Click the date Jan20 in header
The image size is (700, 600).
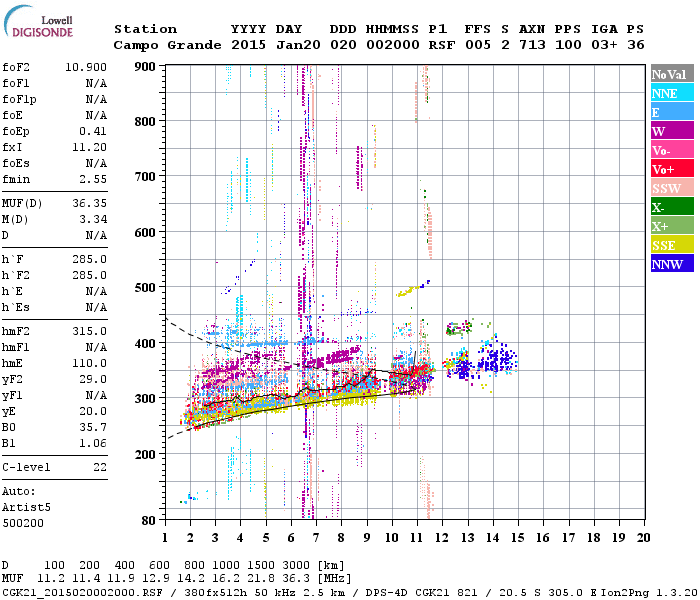click(x=298, y=45)
